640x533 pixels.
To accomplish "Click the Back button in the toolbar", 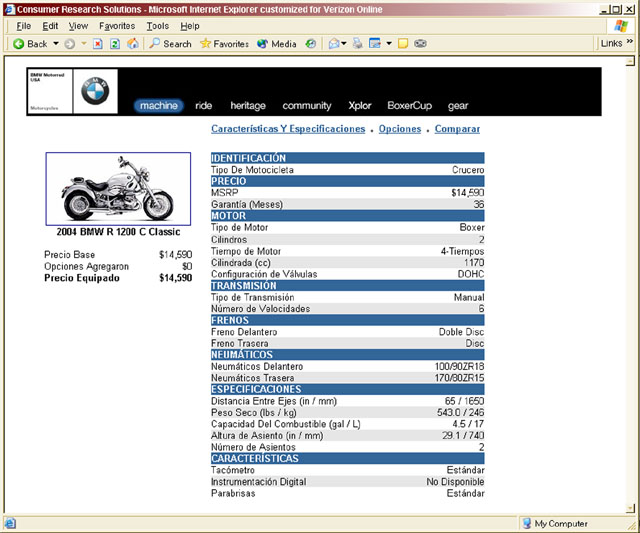I will click(30, 44).
